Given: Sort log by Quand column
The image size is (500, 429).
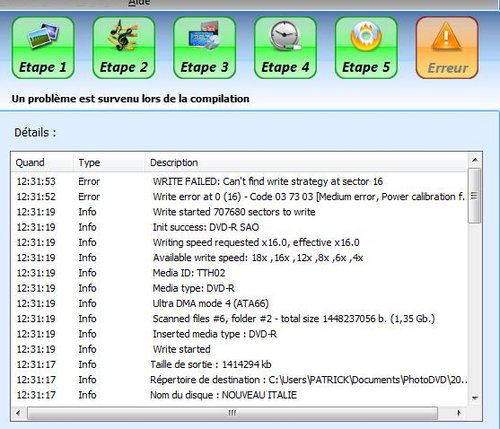Looking at the screenshot, I should [42, 163].
